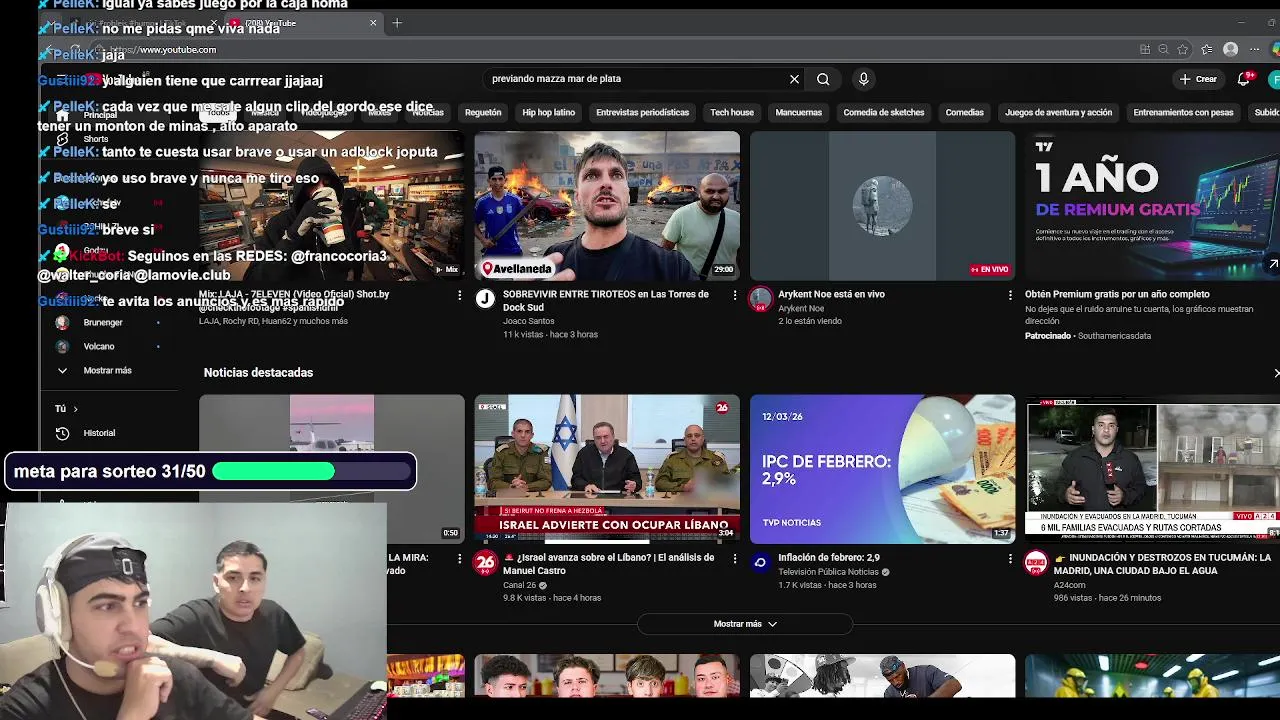Play the Mix LAJA 7ELEVEN thumbnail
The image size is (1280, 720).
331,205
